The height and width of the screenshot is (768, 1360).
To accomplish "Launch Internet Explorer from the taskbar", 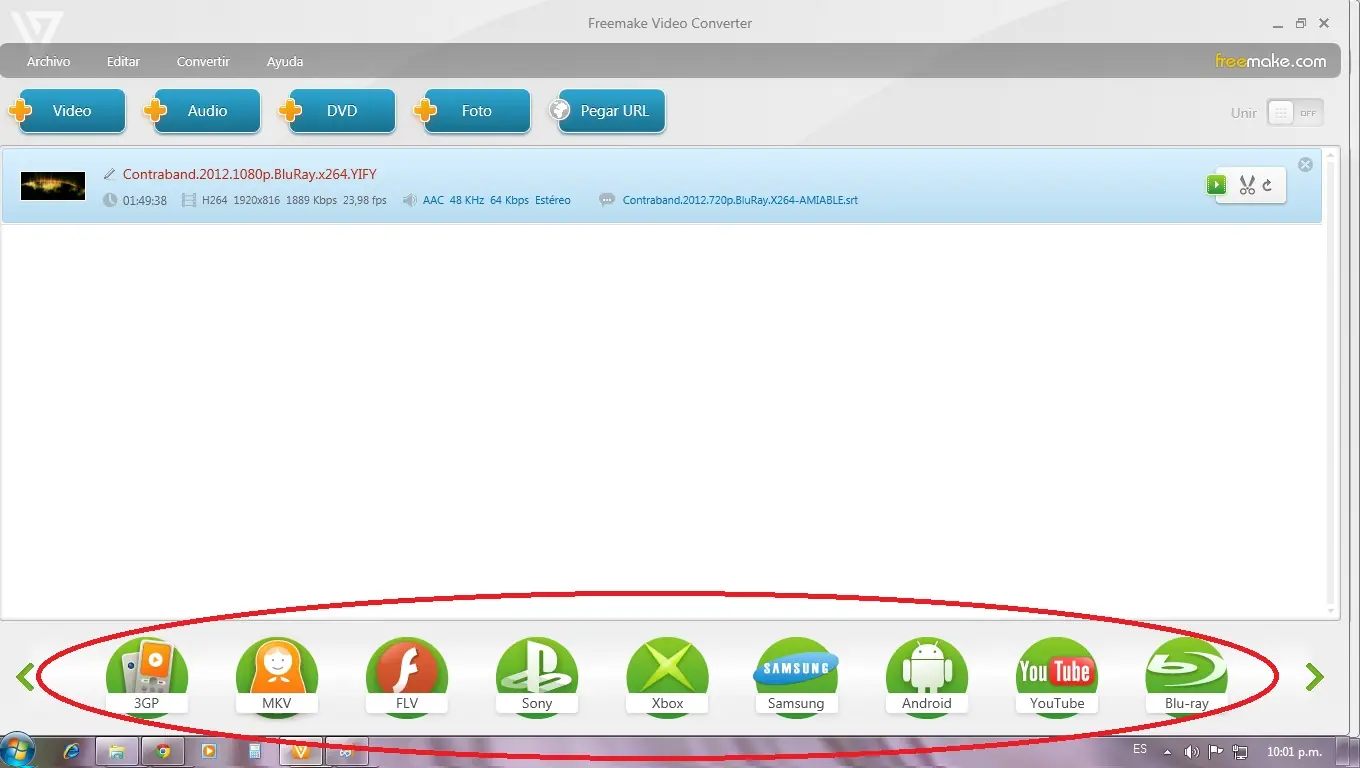I will point(71,751).
